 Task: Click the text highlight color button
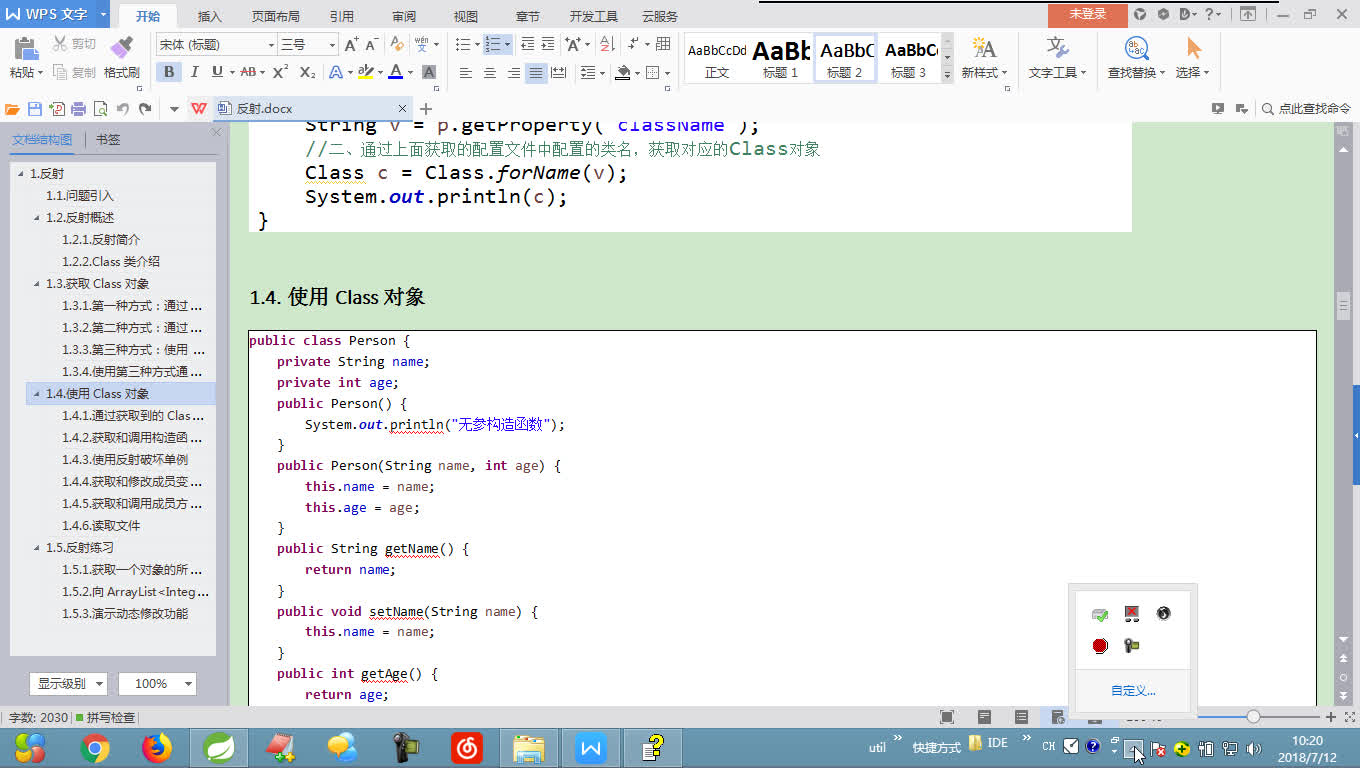pyautogui.click(x=365, y=72)
